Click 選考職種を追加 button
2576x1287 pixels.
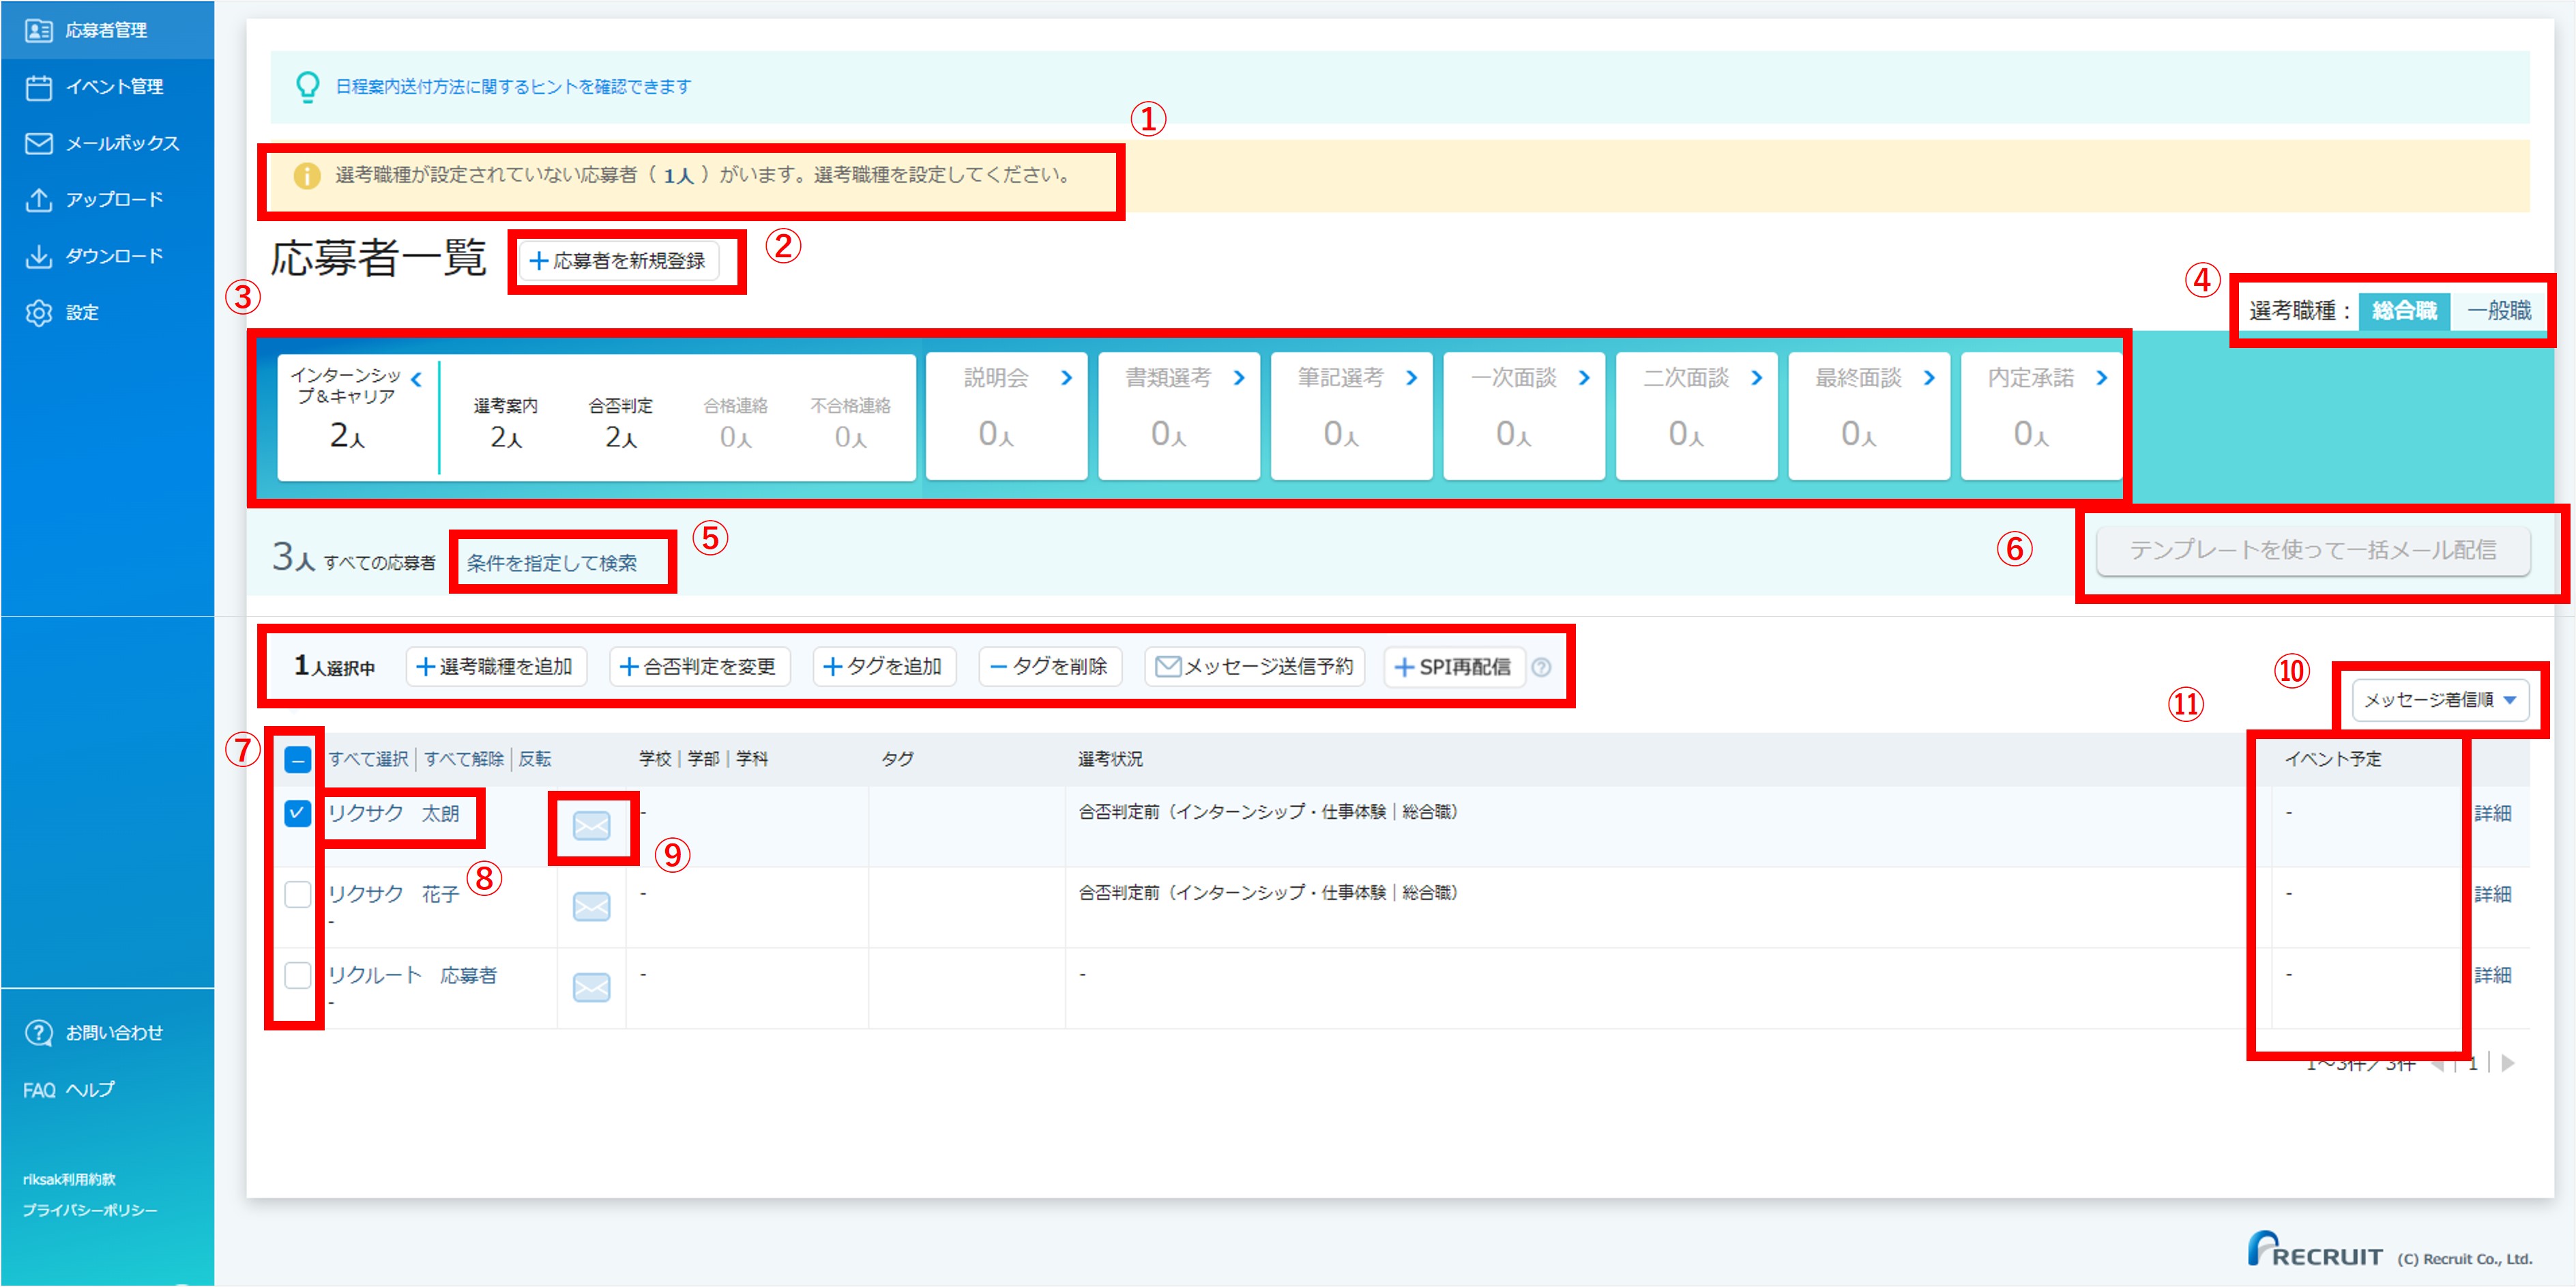tap(495, 667)
